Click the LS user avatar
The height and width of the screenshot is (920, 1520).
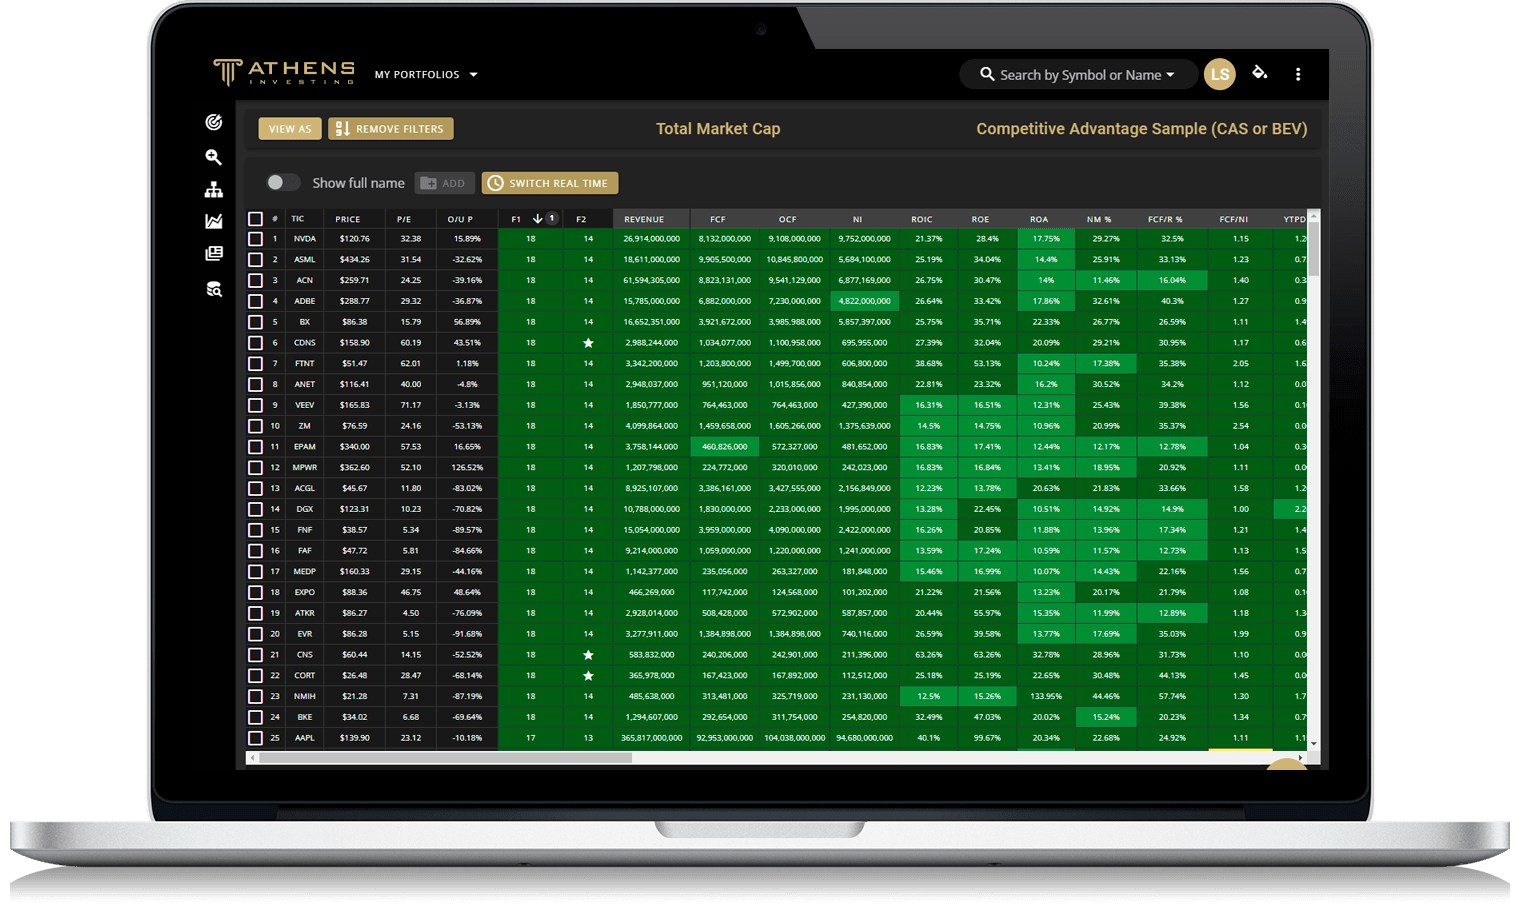click(1219, 74)
